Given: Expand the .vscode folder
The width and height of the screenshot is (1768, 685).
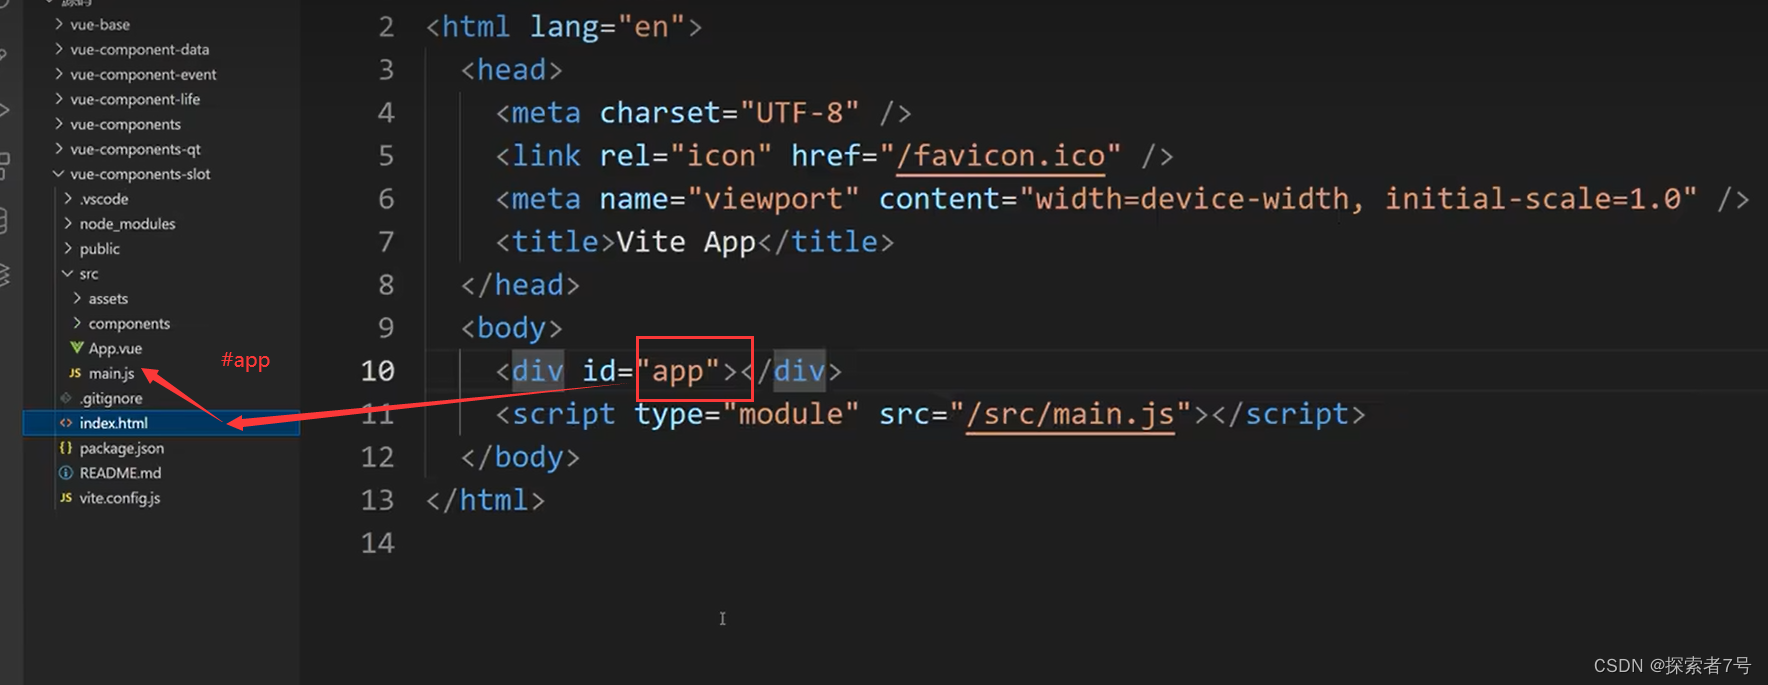Looking at the screenshot, I should (x=104, y=199).
